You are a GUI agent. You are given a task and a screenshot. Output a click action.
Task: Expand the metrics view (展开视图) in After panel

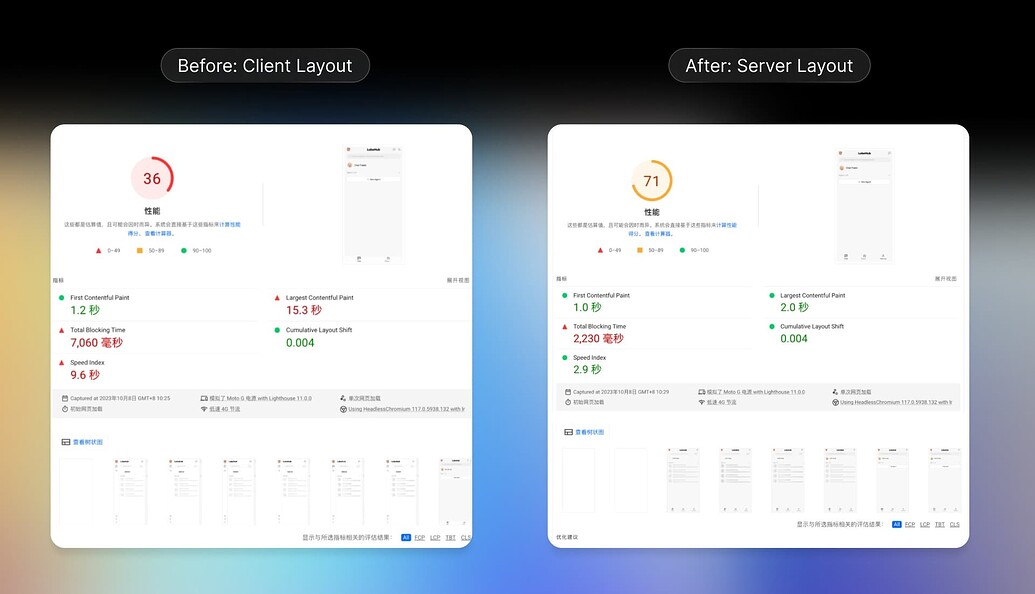coord(945,279)
